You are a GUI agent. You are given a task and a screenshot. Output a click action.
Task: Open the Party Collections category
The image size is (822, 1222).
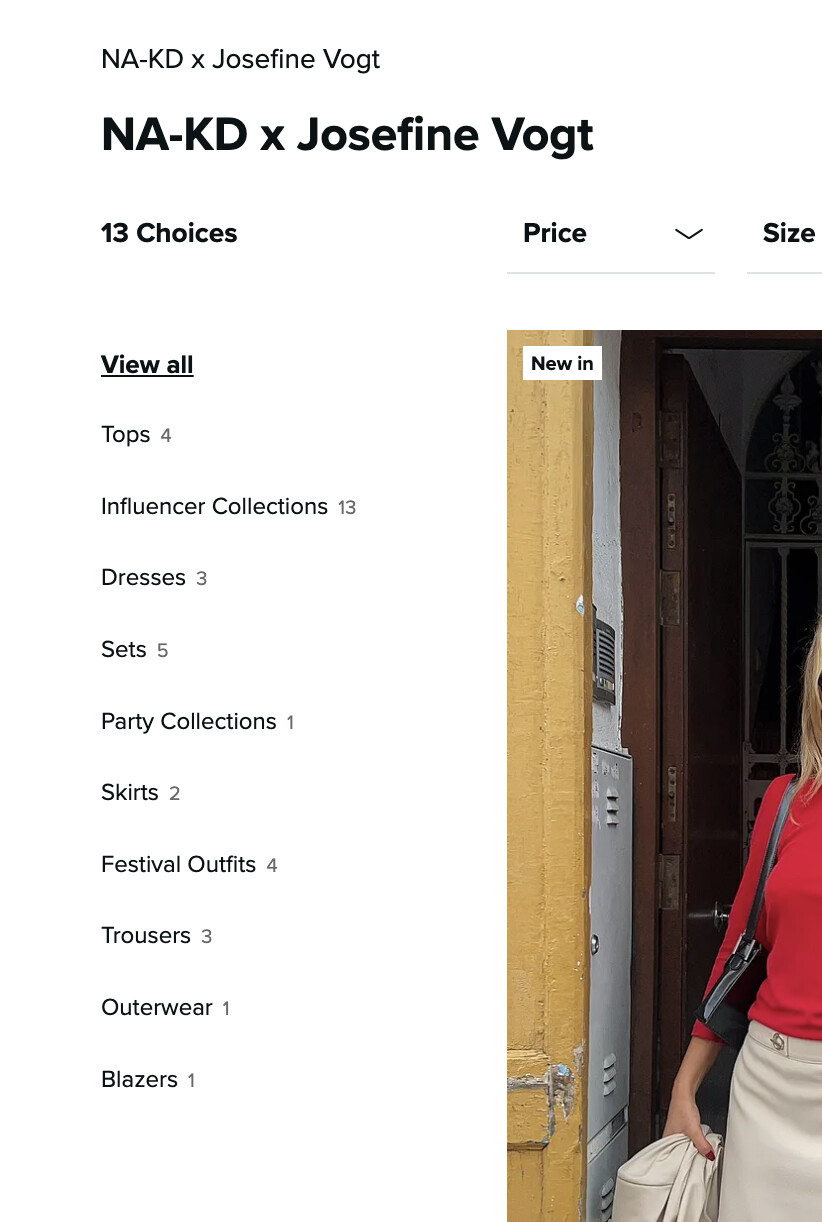coord(188,722)
